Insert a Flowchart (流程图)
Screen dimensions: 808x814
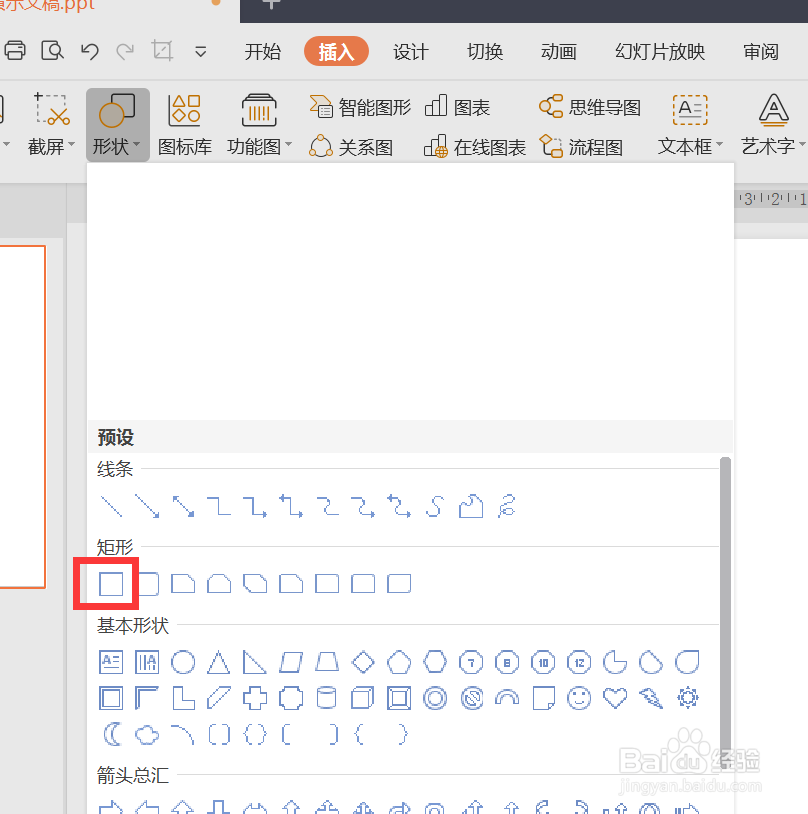[x=581, y=147]
